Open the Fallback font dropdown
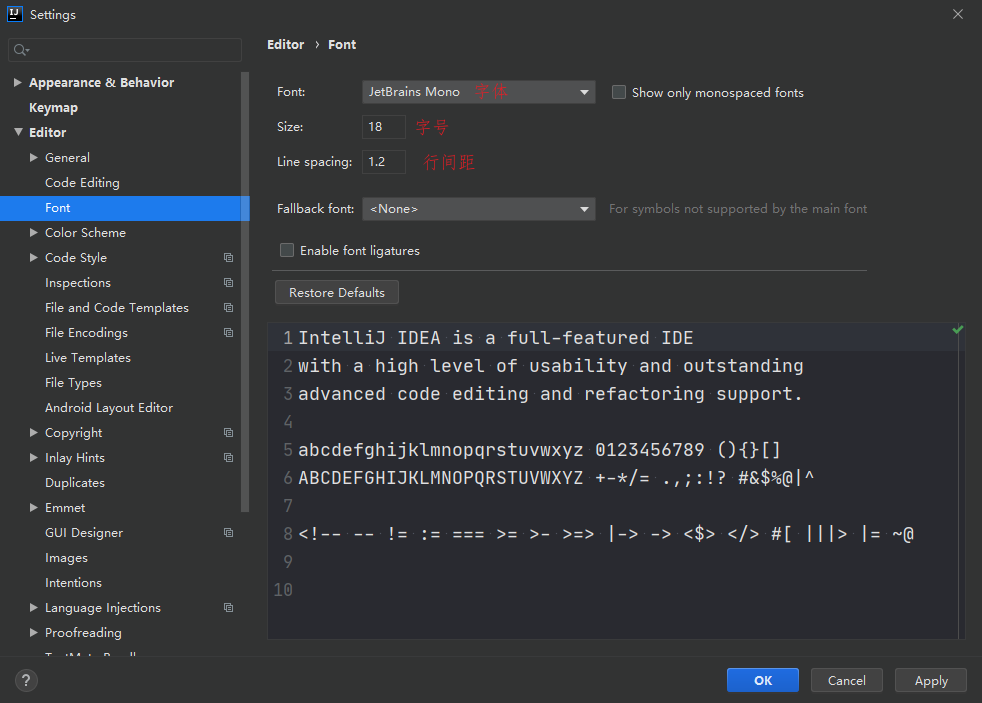The height and width of the screenshot is (703, 982). (x=478, y=209)
